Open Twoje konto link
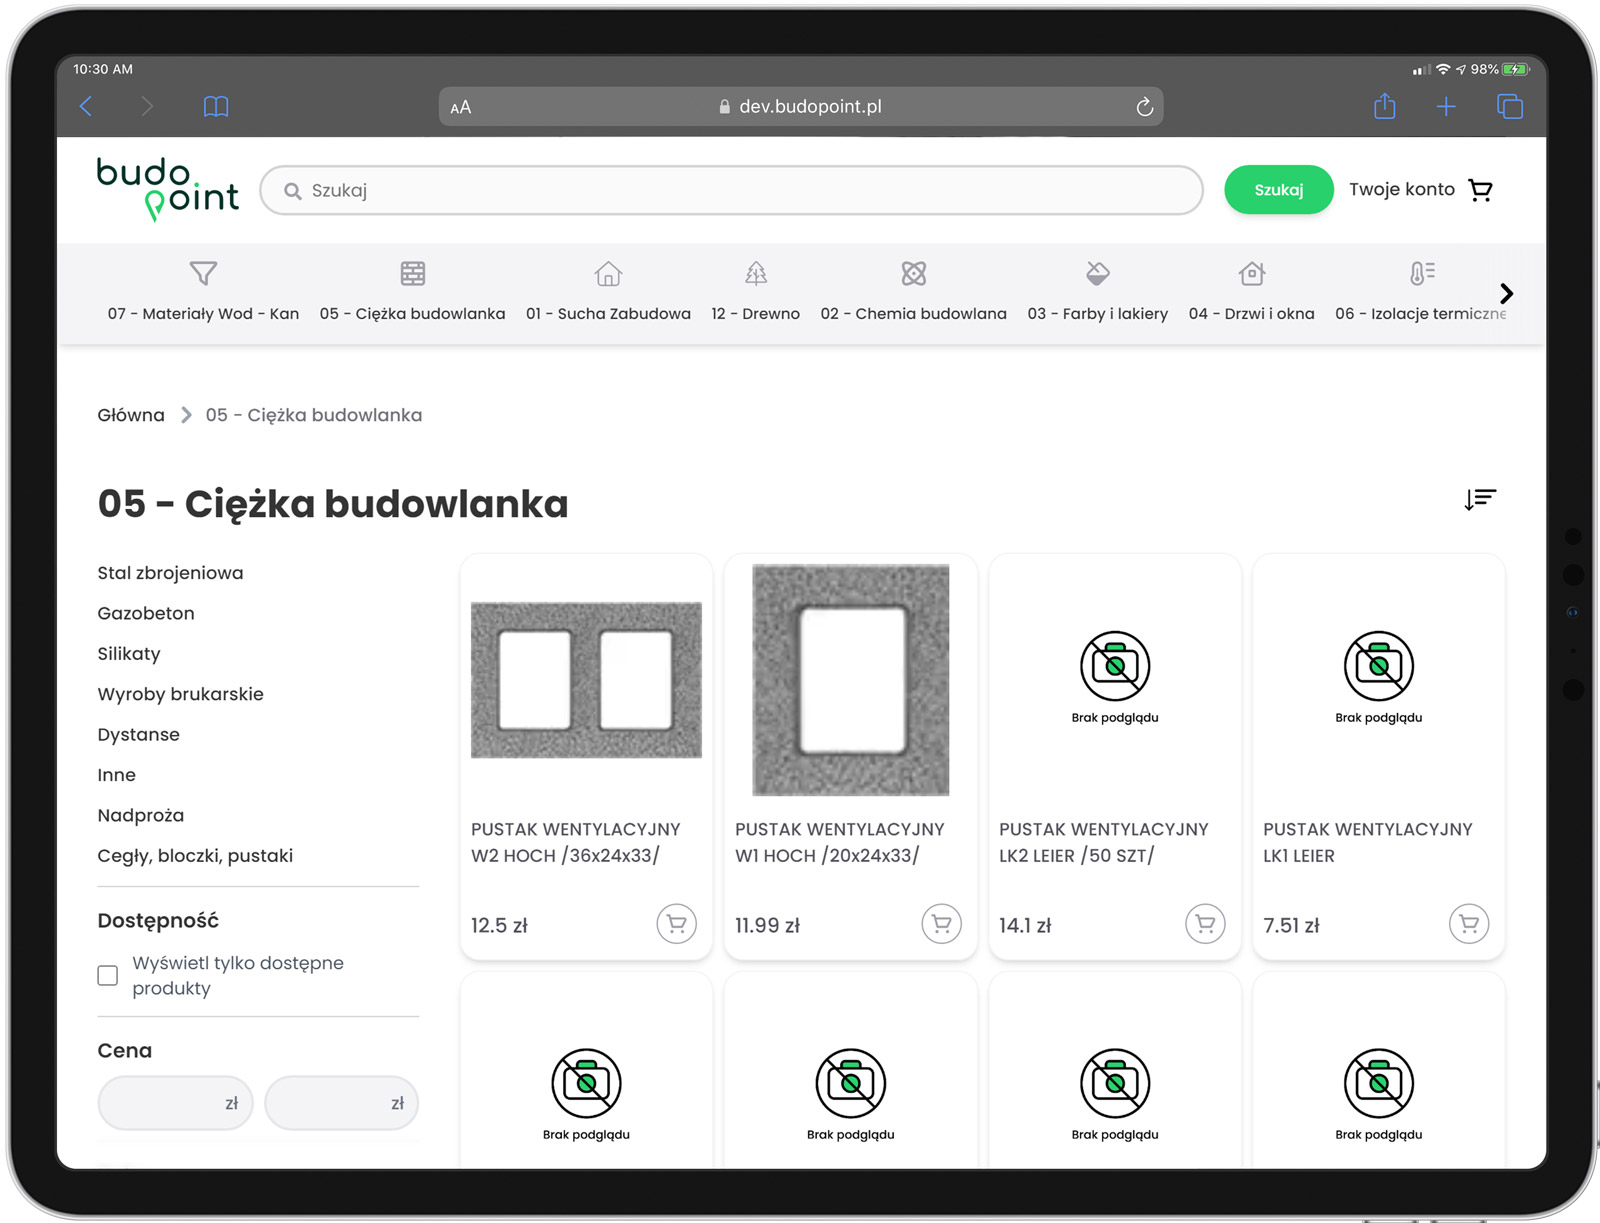 coord(1402,189)
